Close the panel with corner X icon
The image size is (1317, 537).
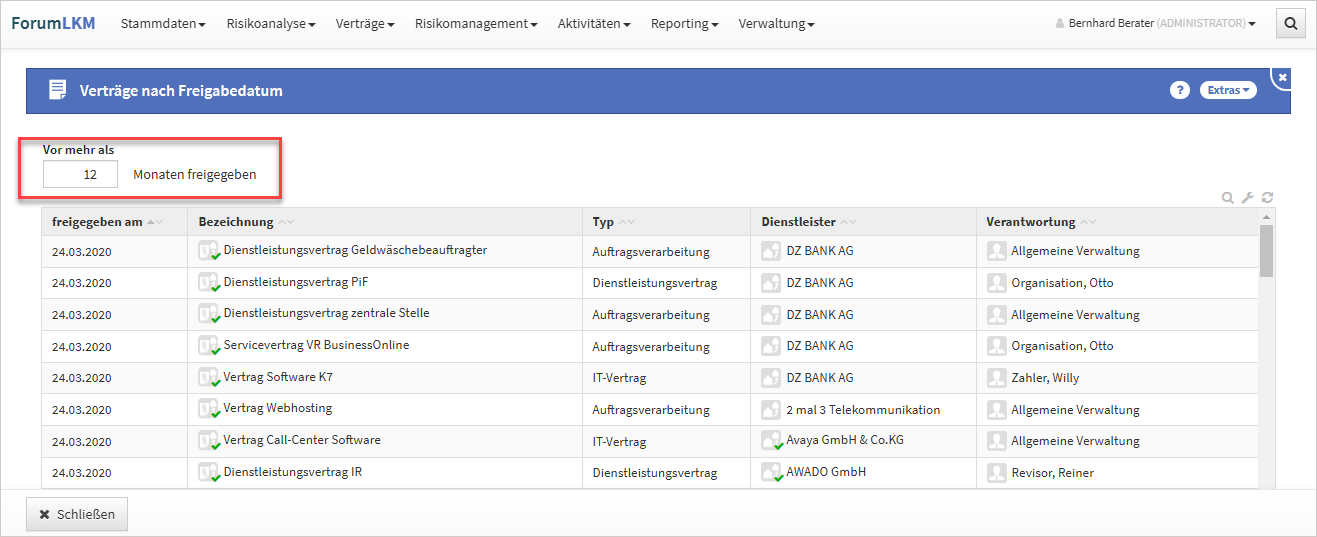coord(1282,77)
